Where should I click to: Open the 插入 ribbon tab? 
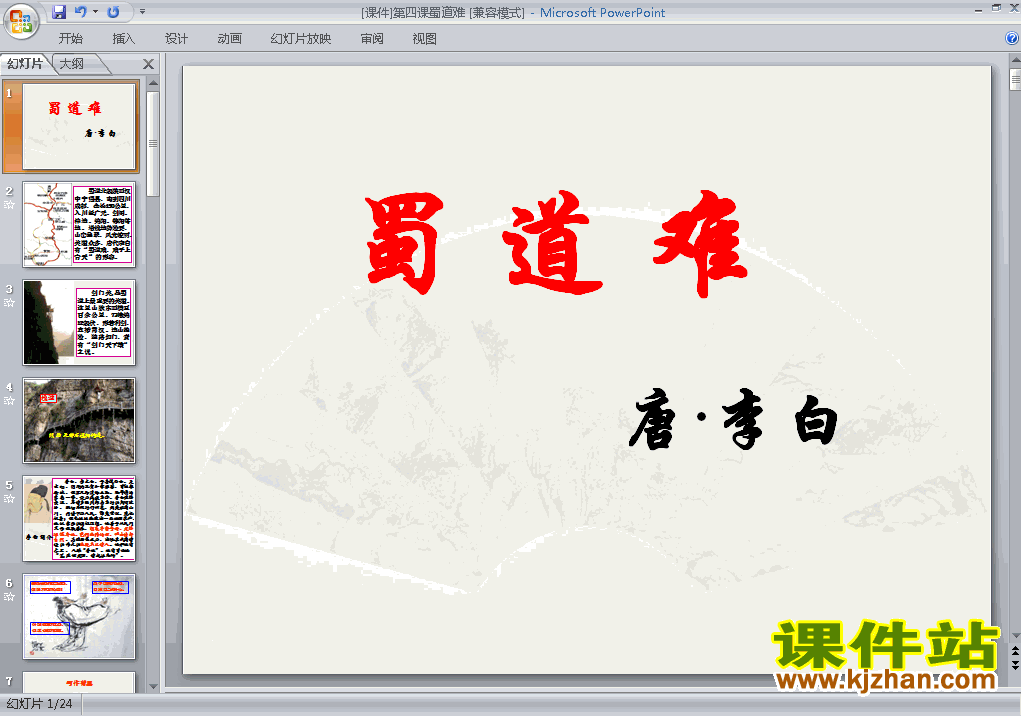pyautogui.click(x=124, y=38)
